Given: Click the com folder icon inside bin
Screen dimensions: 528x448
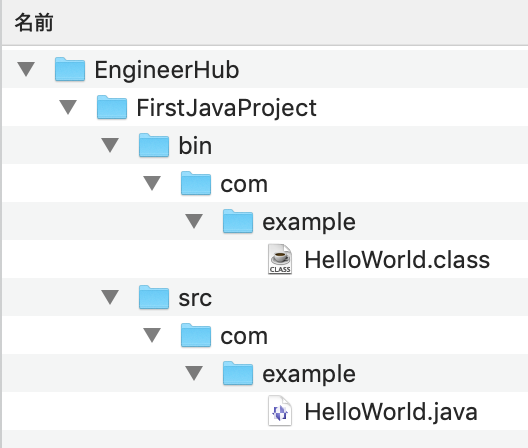Looking at the screenshot, I should [196, 183].
